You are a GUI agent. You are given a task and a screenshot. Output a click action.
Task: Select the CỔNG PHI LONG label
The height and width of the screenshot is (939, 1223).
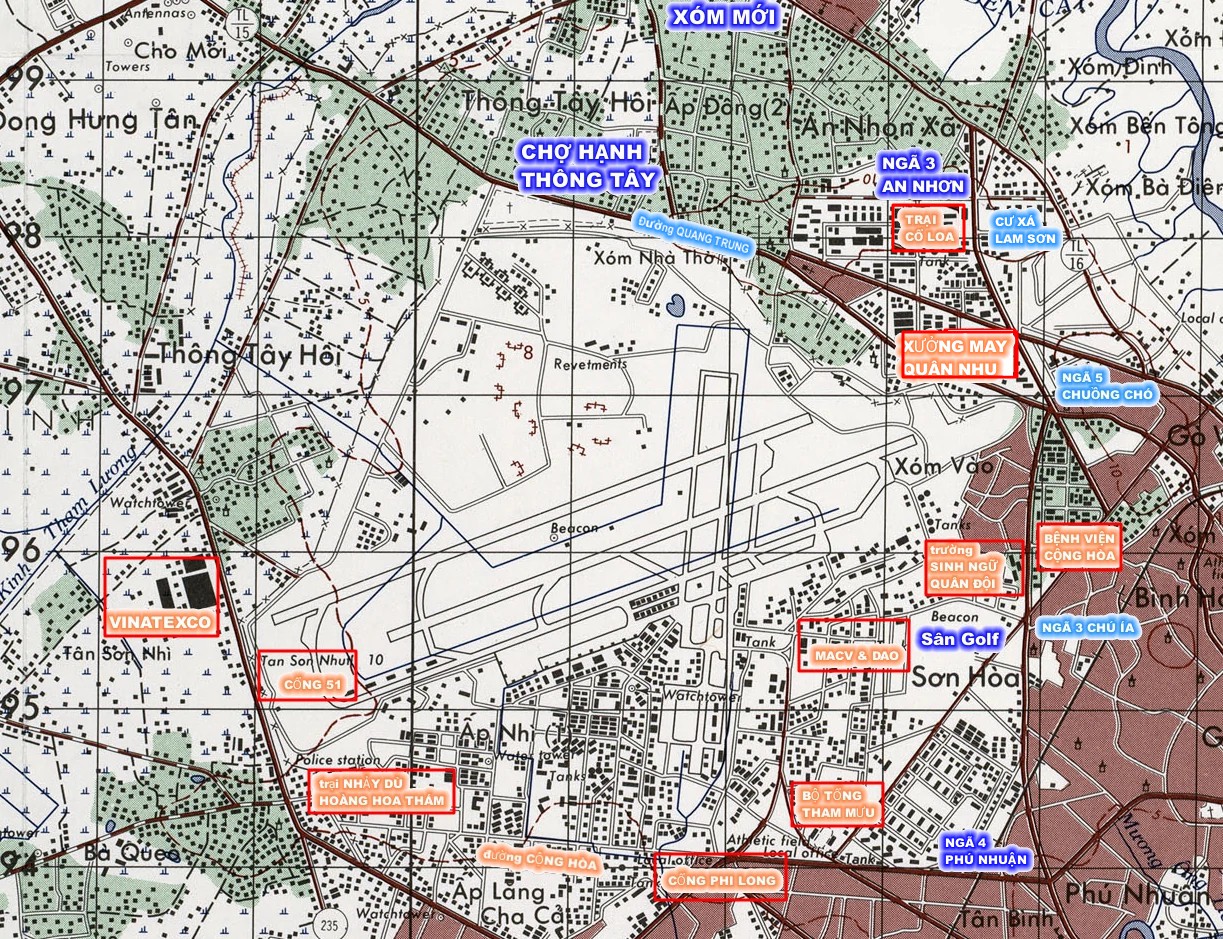click(720, 877)
